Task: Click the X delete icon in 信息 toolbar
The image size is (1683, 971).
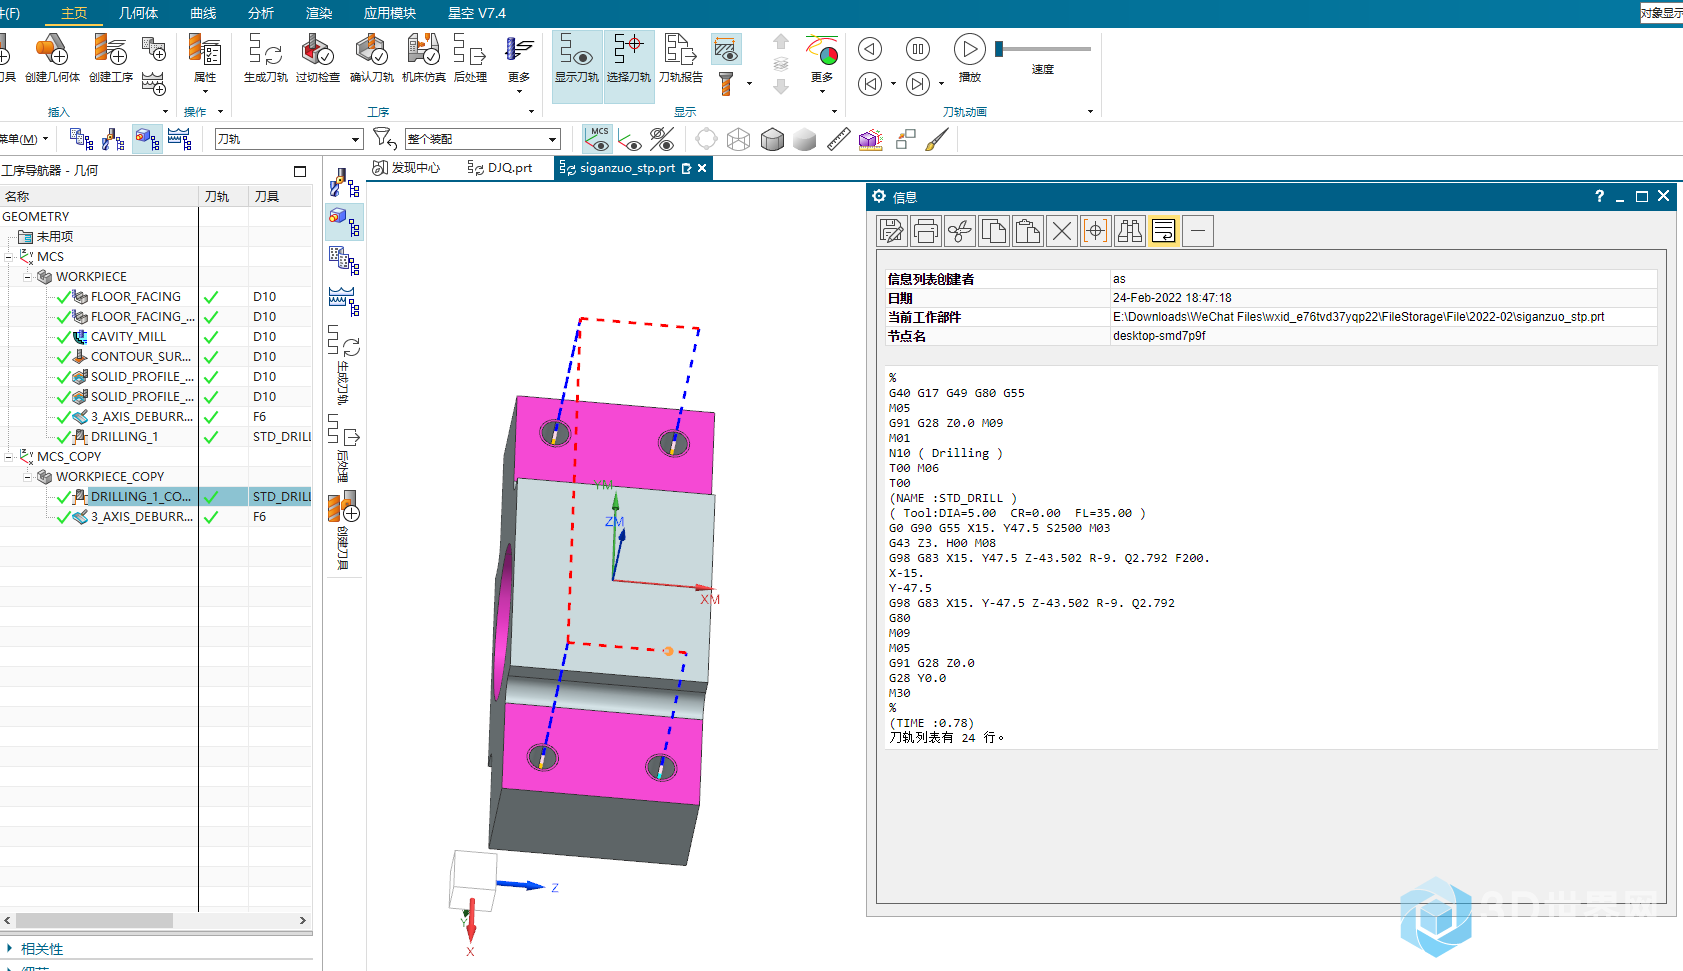Action: point(1062,231)
